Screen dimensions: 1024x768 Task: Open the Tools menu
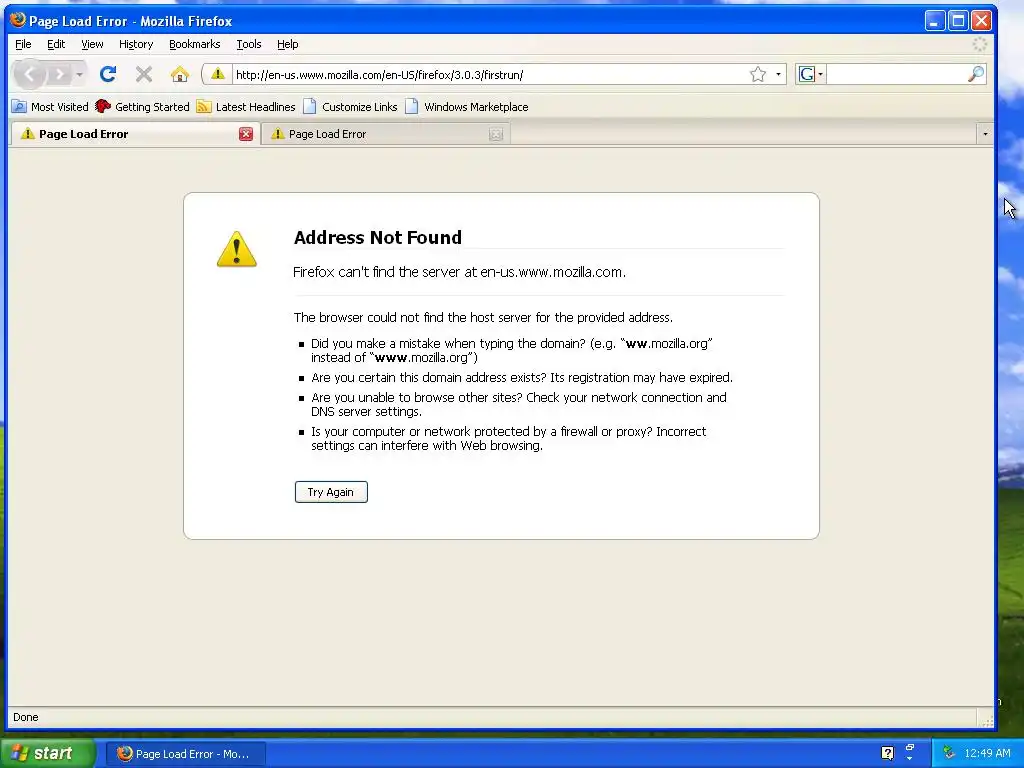tap(249, 44)
